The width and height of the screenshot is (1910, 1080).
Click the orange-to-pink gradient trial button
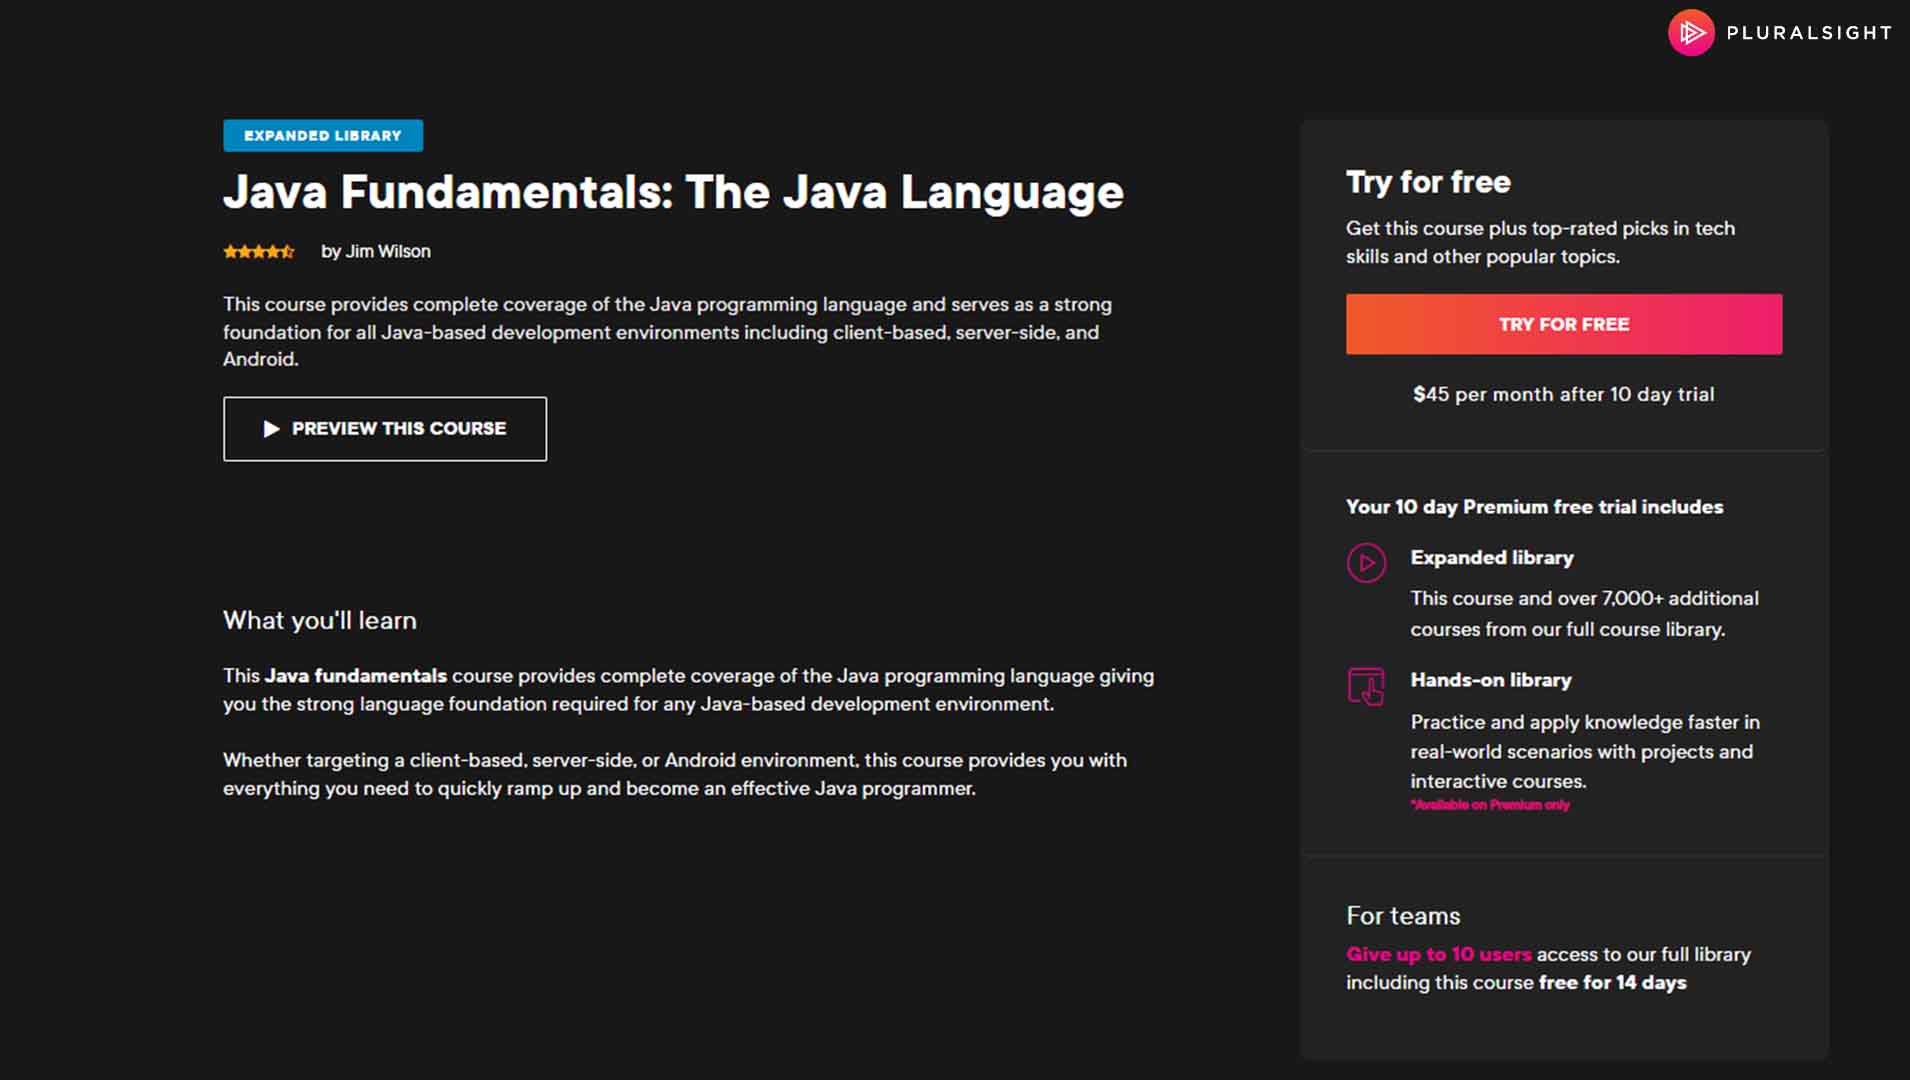1563,324
